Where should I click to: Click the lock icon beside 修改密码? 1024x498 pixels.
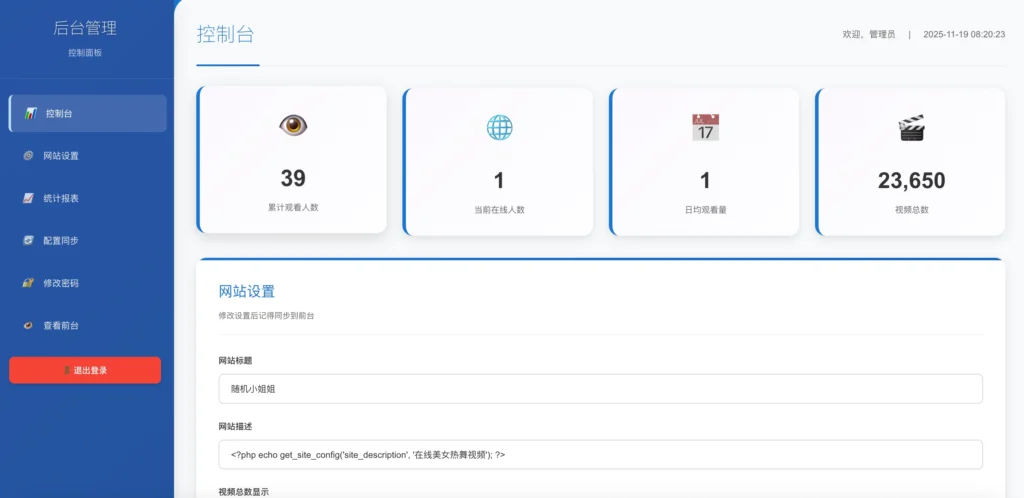[x=28, y=283]
